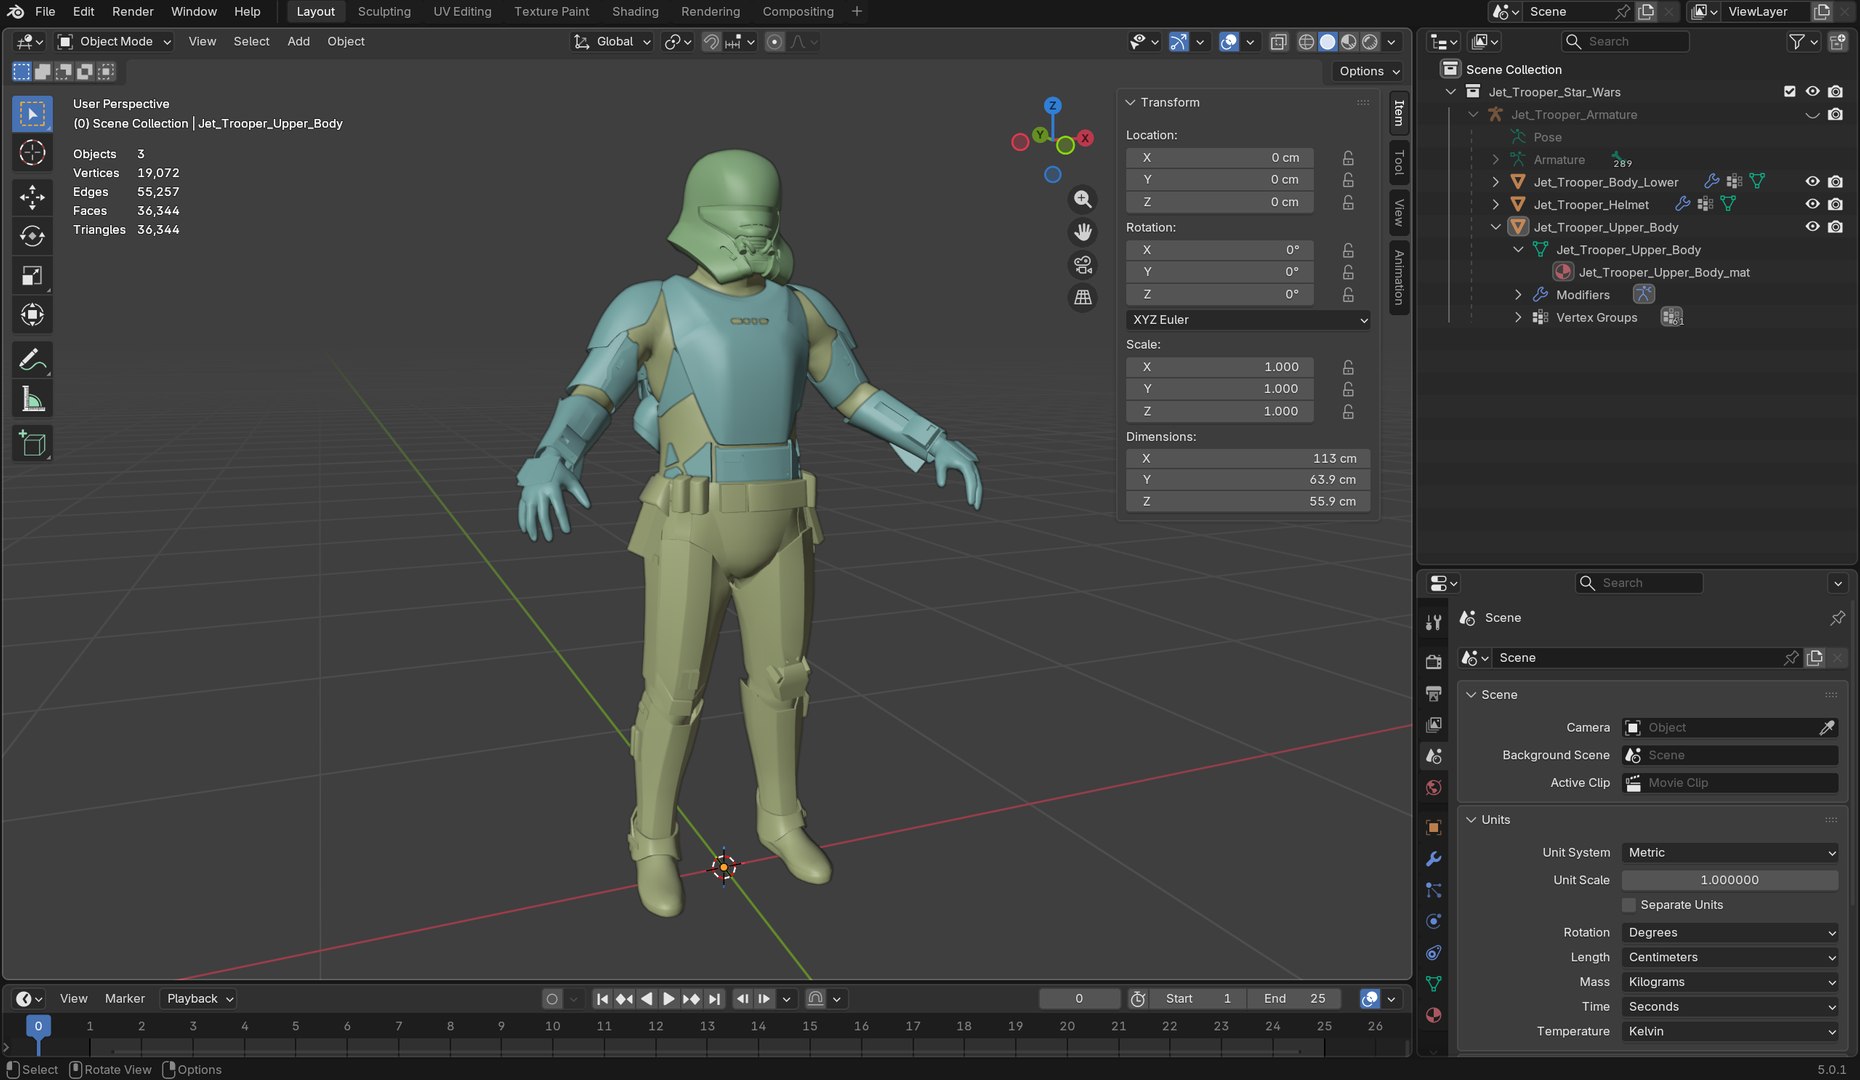Click the pan hand viewport icon

[x=1083, y=232]
